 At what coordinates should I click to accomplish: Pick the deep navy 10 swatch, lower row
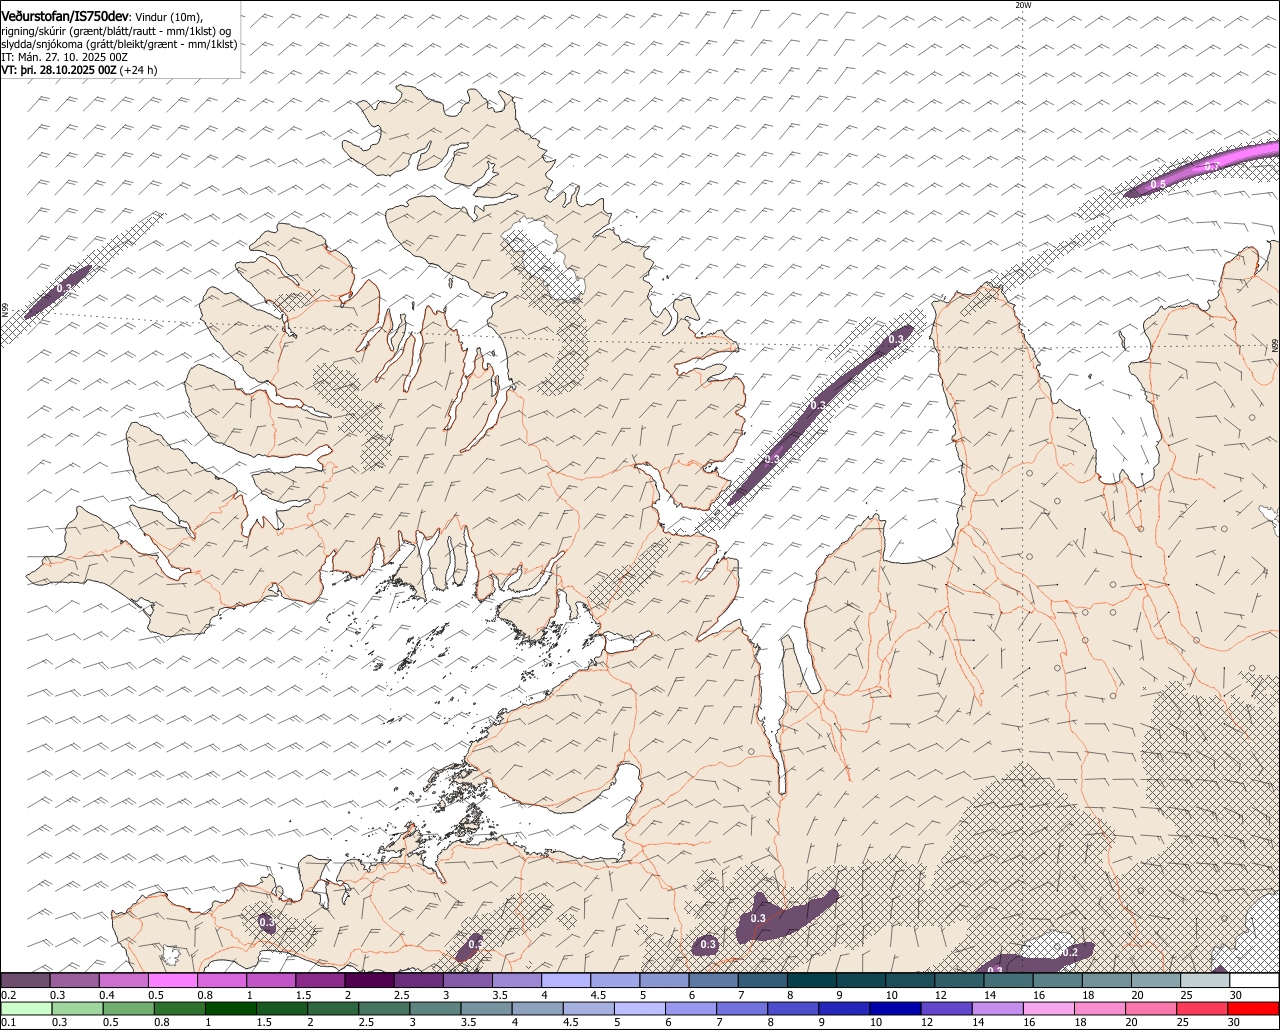(895, 1008)
